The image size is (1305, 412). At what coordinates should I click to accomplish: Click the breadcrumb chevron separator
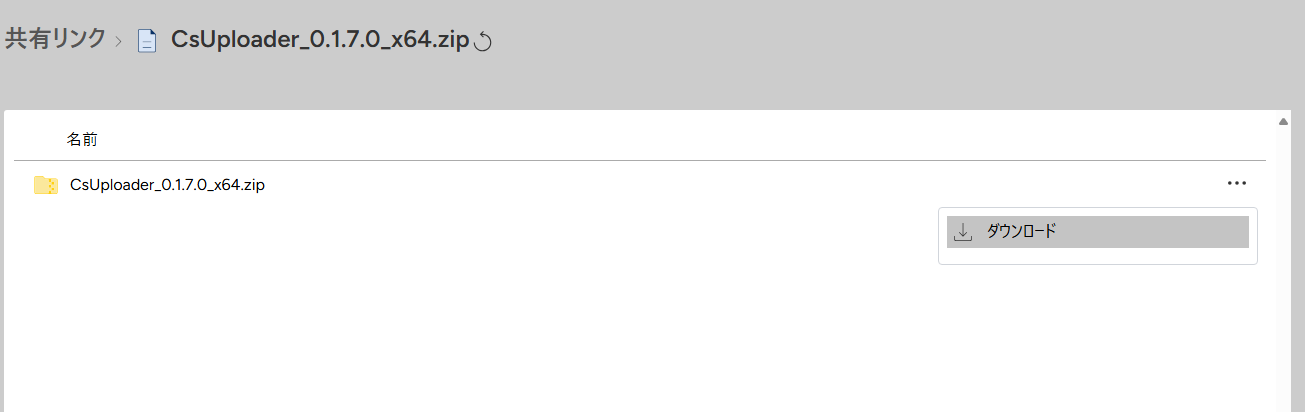click(120, 41)
